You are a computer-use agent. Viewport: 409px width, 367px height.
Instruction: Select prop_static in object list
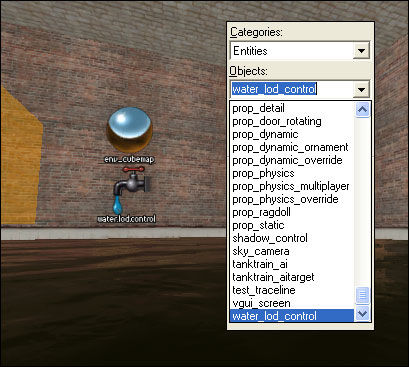point(292,225)
